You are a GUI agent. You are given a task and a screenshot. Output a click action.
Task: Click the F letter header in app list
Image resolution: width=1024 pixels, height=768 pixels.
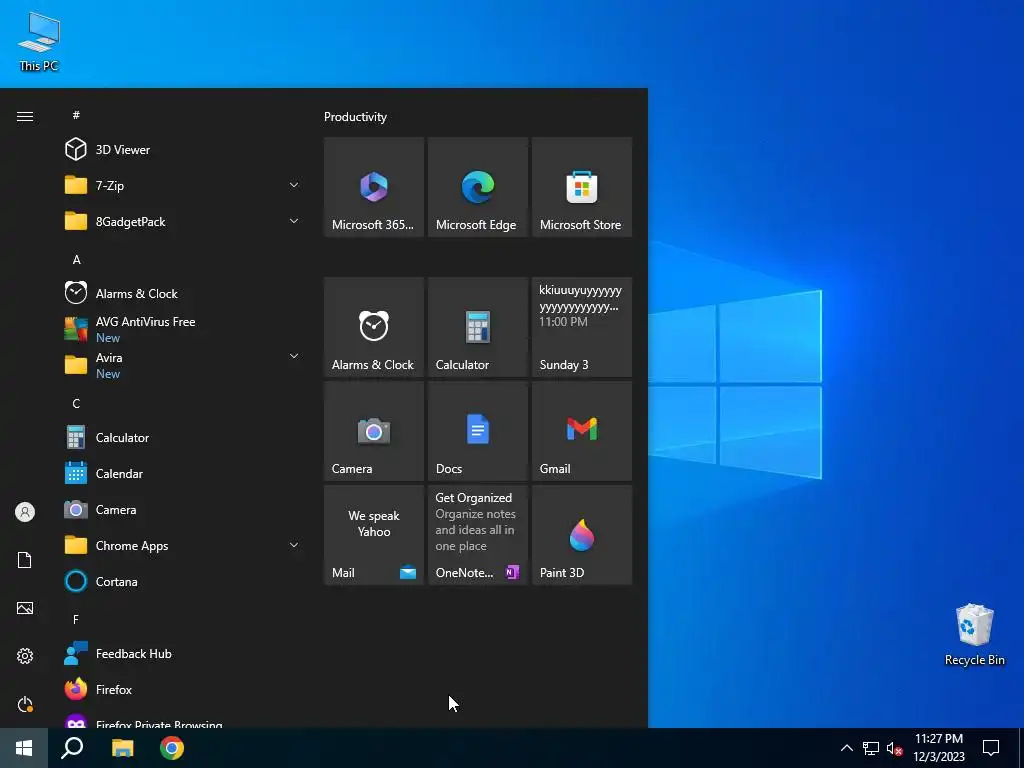[76, 619]
